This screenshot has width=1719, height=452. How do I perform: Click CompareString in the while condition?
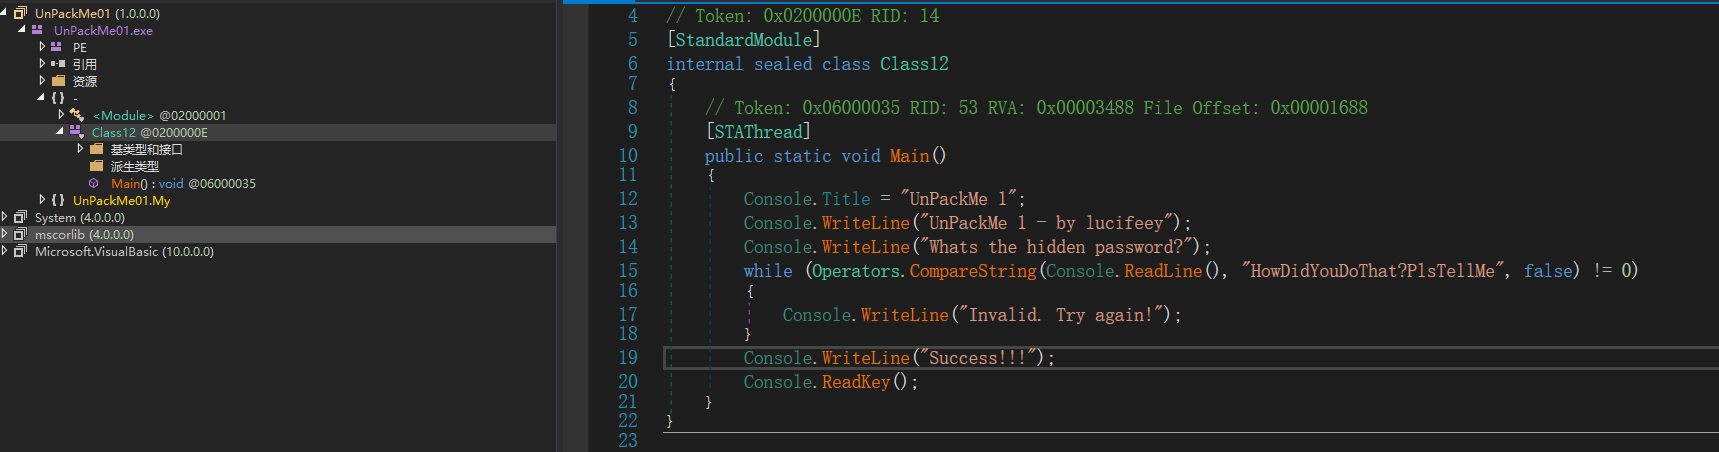(973, 271)
